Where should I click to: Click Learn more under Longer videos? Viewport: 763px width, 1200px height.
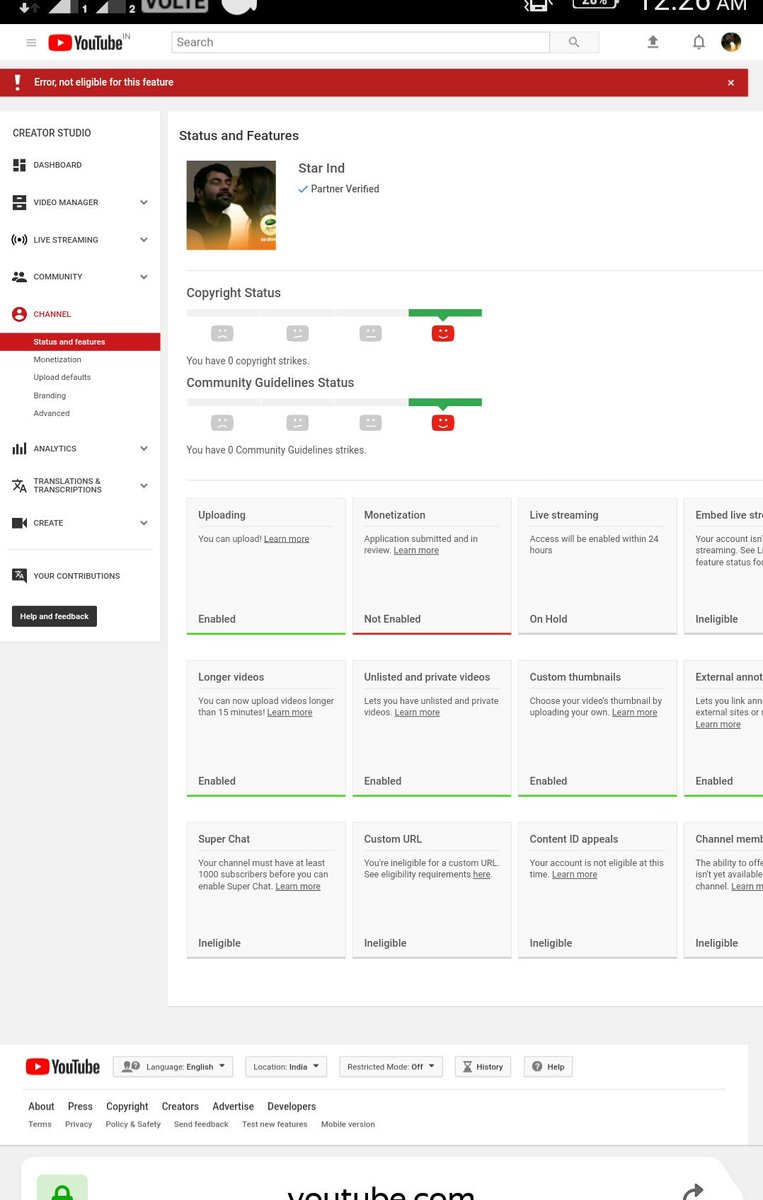pos(290,713)
